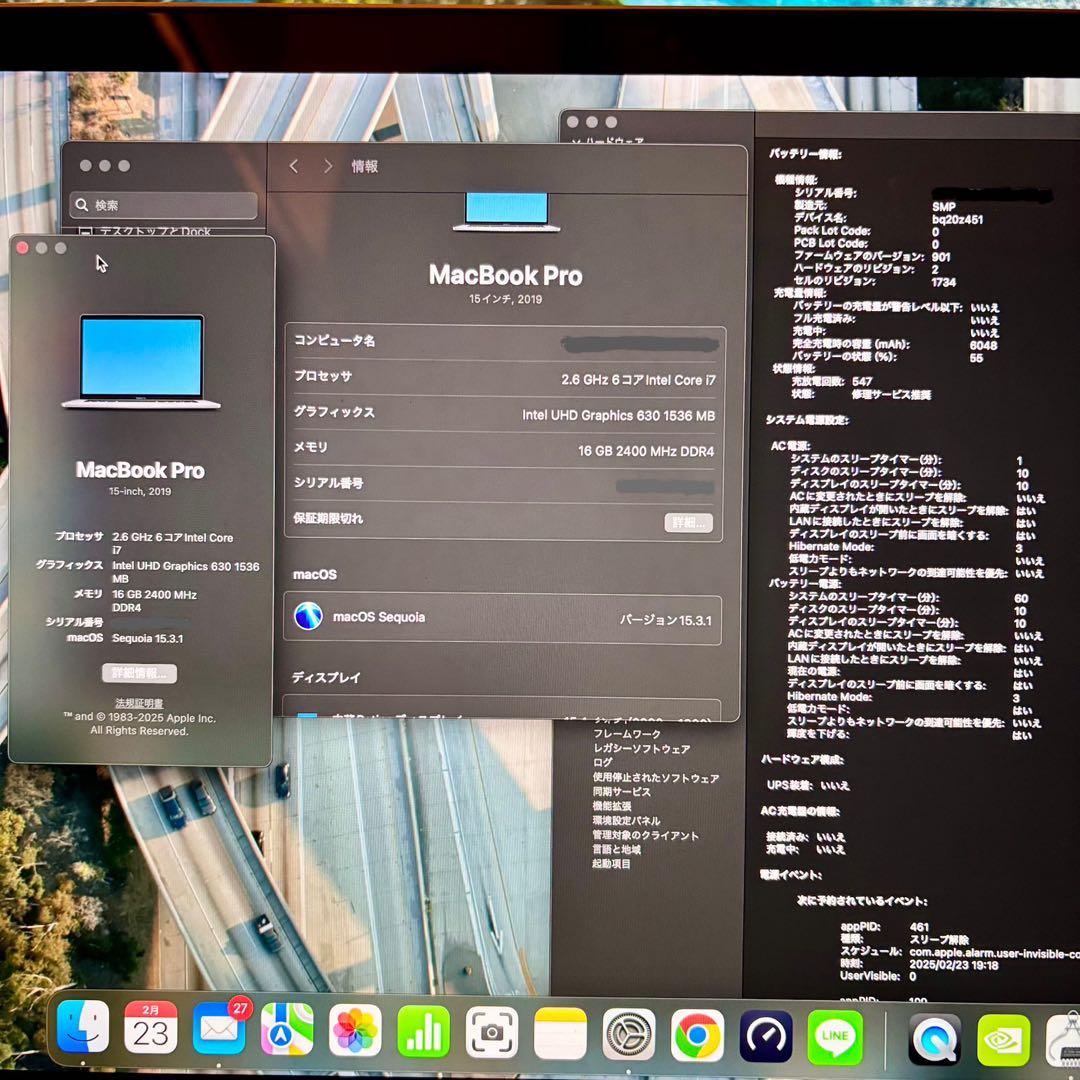
Task: Click the 15インチ, 2019 subtitle
Action: [506, 299]
